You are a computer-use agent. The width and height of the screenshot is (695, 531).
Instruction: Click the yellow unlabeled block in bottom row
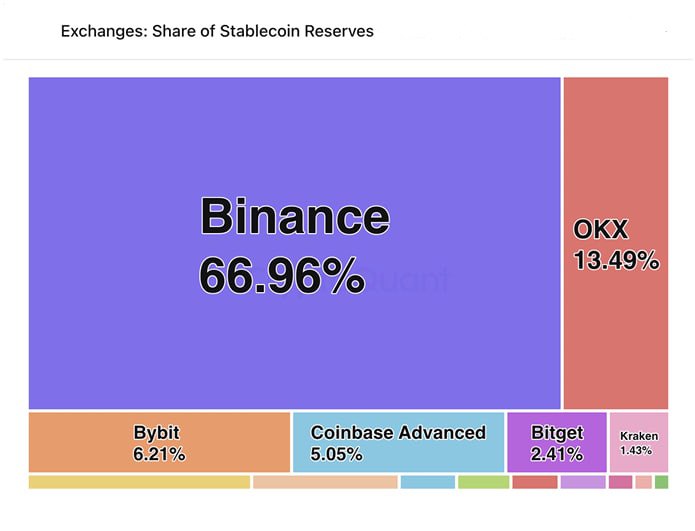coord(139,482)
